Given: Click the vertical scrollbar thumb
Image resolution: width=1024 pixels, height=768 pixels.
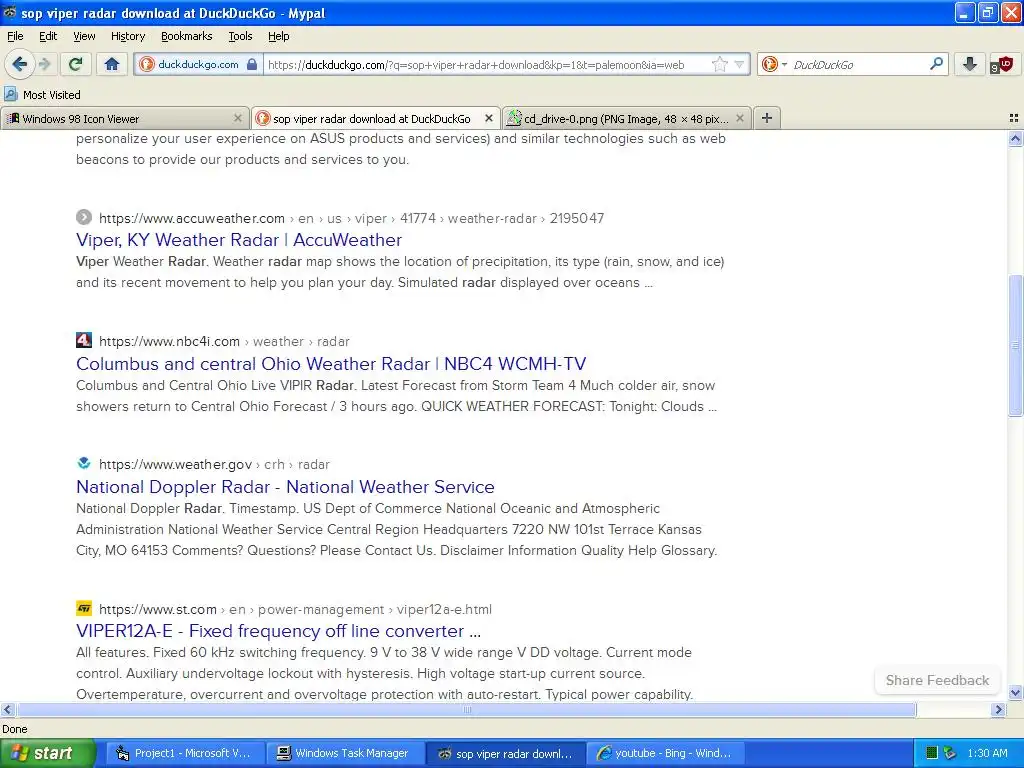Looking at the screenshot, I should [1015, 345].
